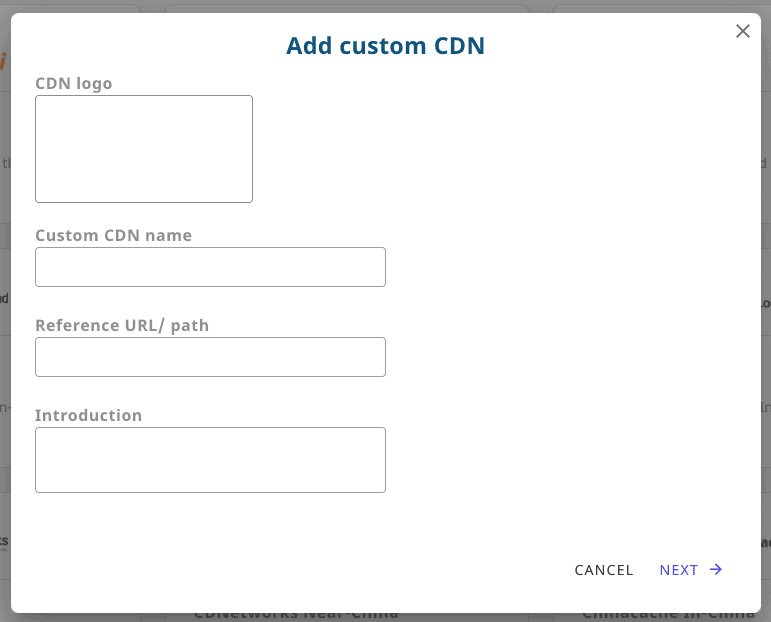Image resolution: width=771 pixels, height=622 pixels.
Task: Click the dimmed card edge right of the dialog
Action: (766, 315)
